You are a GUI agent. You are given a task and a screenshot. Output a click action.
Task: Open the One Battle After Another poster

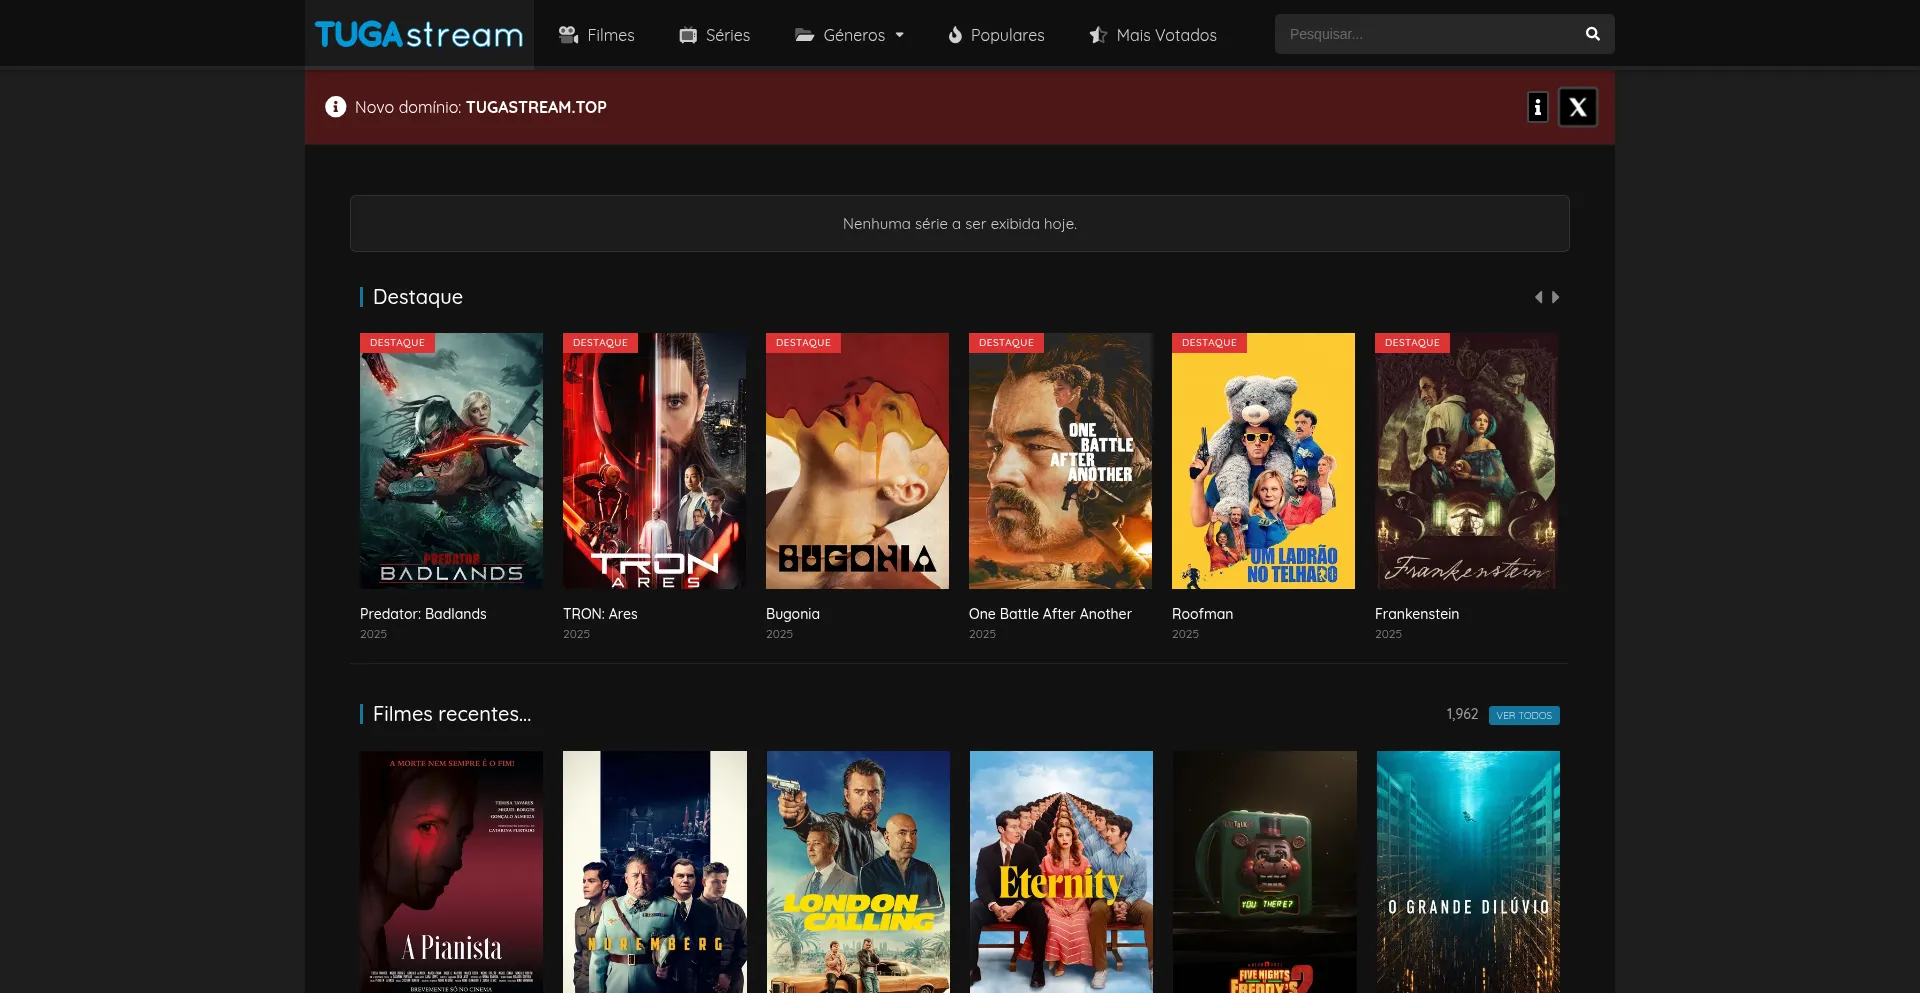pos(1060,461)
